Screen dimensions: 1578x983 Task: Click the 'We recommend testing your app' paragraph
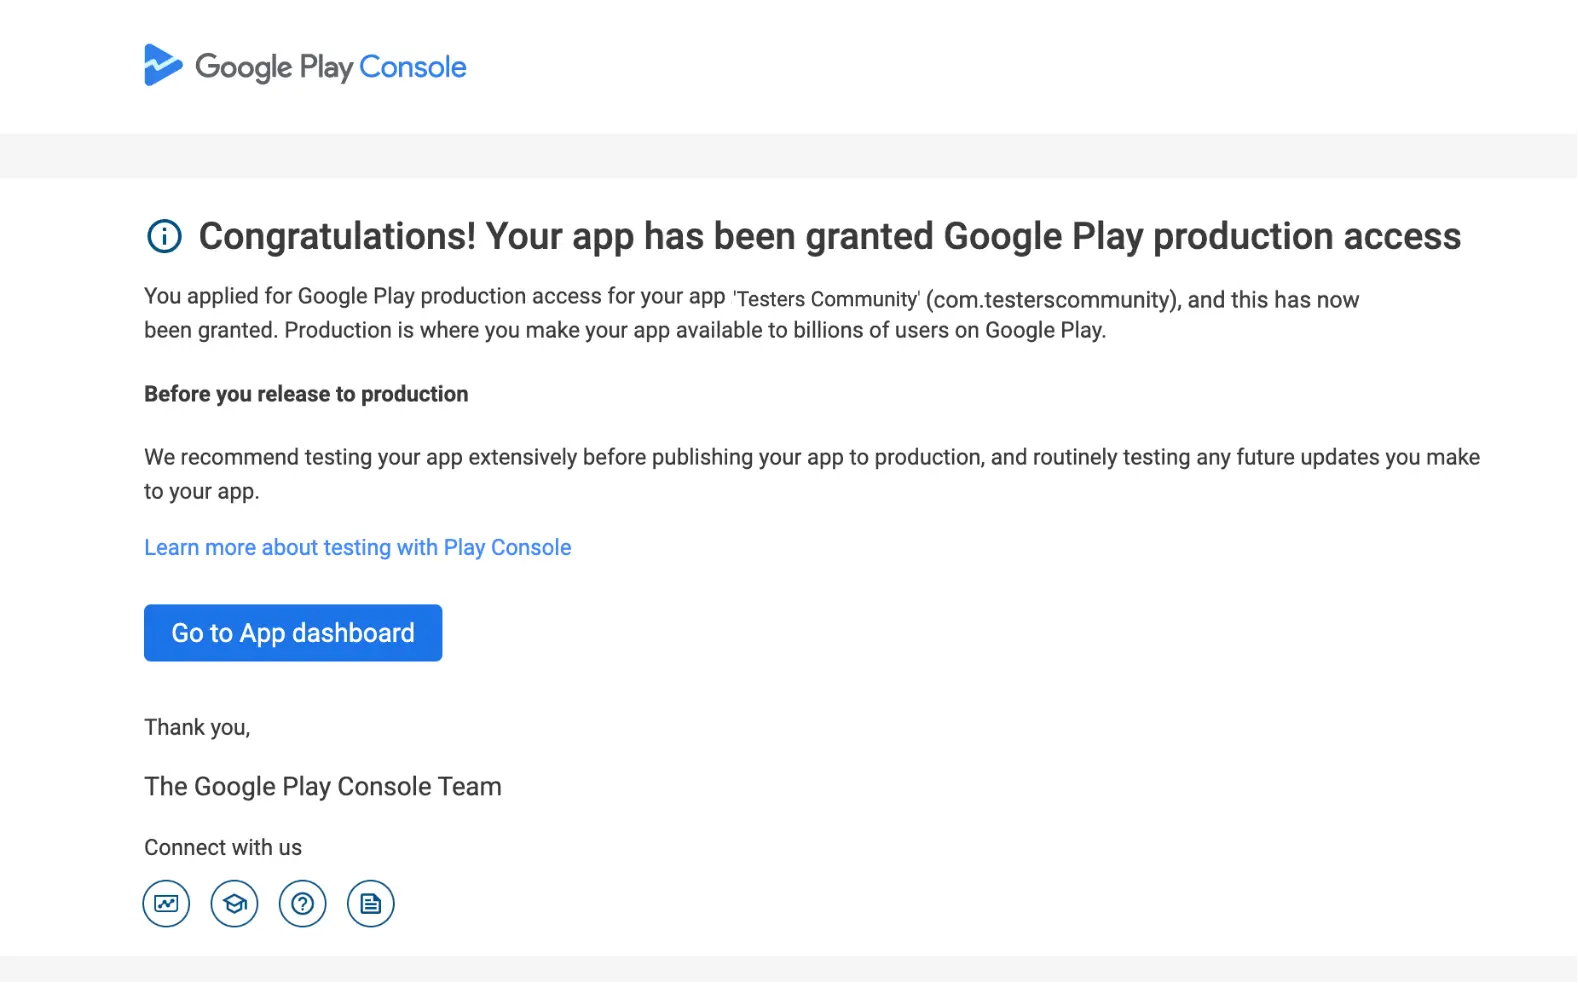(x=811, y=457)
